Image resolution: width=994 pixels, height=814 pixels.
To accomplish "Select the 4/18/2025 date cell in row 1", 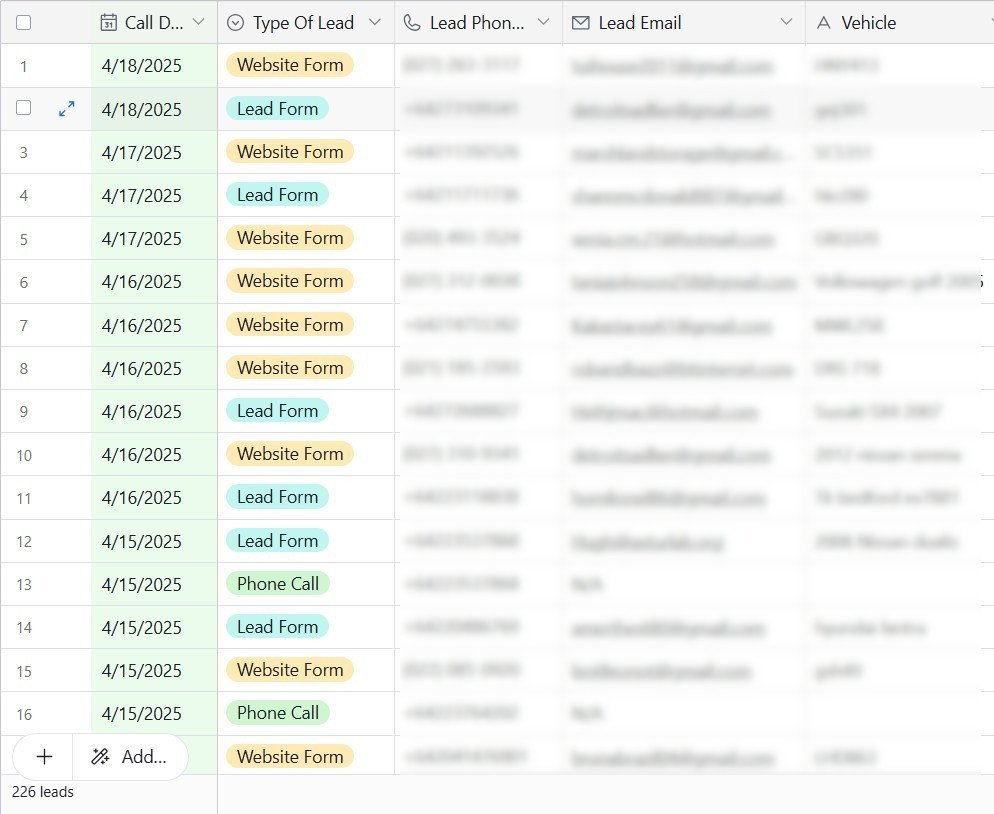I will [142, 66].
